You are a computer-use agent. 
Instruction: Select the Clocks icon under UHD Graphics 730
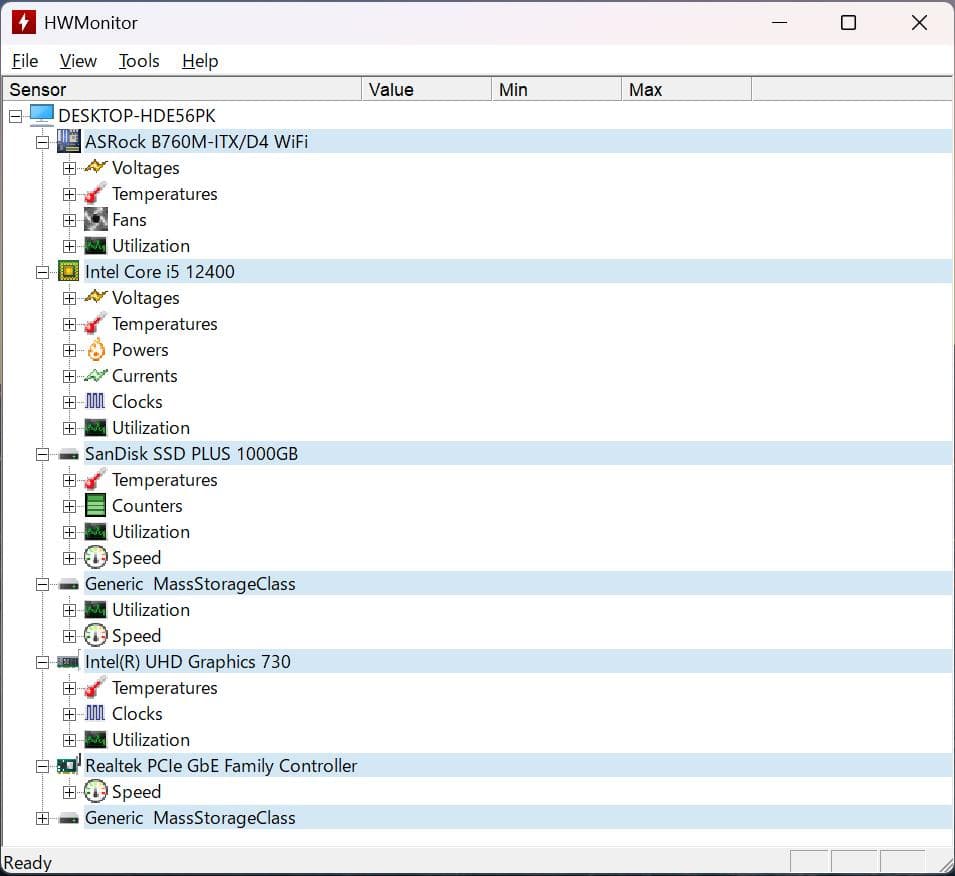pyautogui.click(x=93, y=713)
